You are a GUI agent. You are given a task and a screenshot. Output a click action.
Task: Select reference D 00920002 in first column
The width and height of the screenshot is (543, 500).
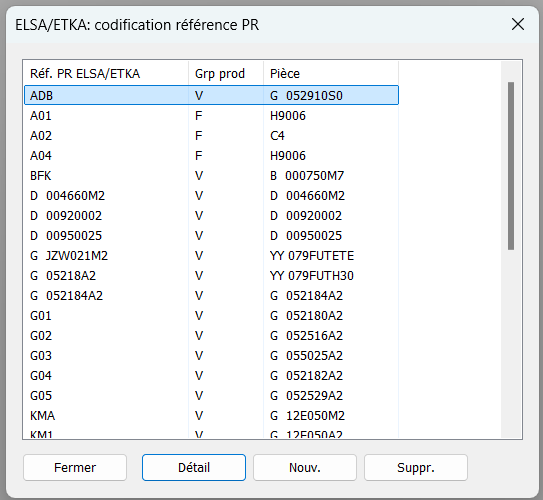point(66,216)
